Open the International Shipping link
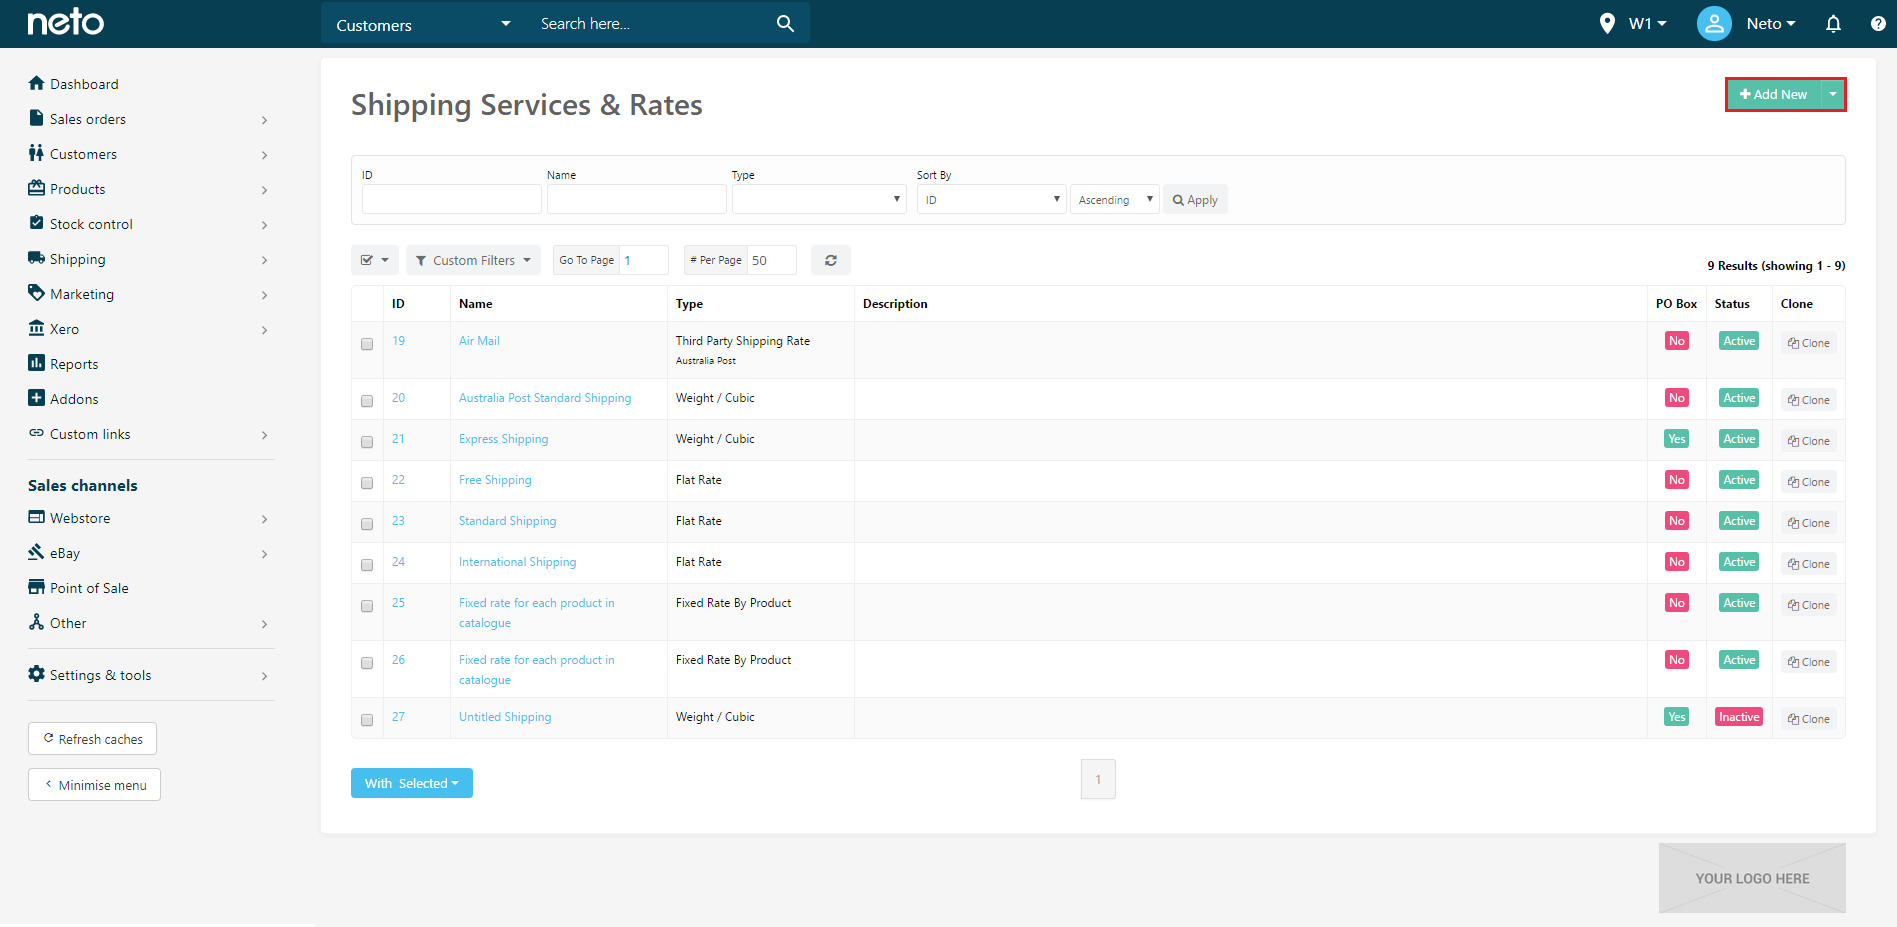This screenshot has height=927, width=1897. [x=517, y=562]
